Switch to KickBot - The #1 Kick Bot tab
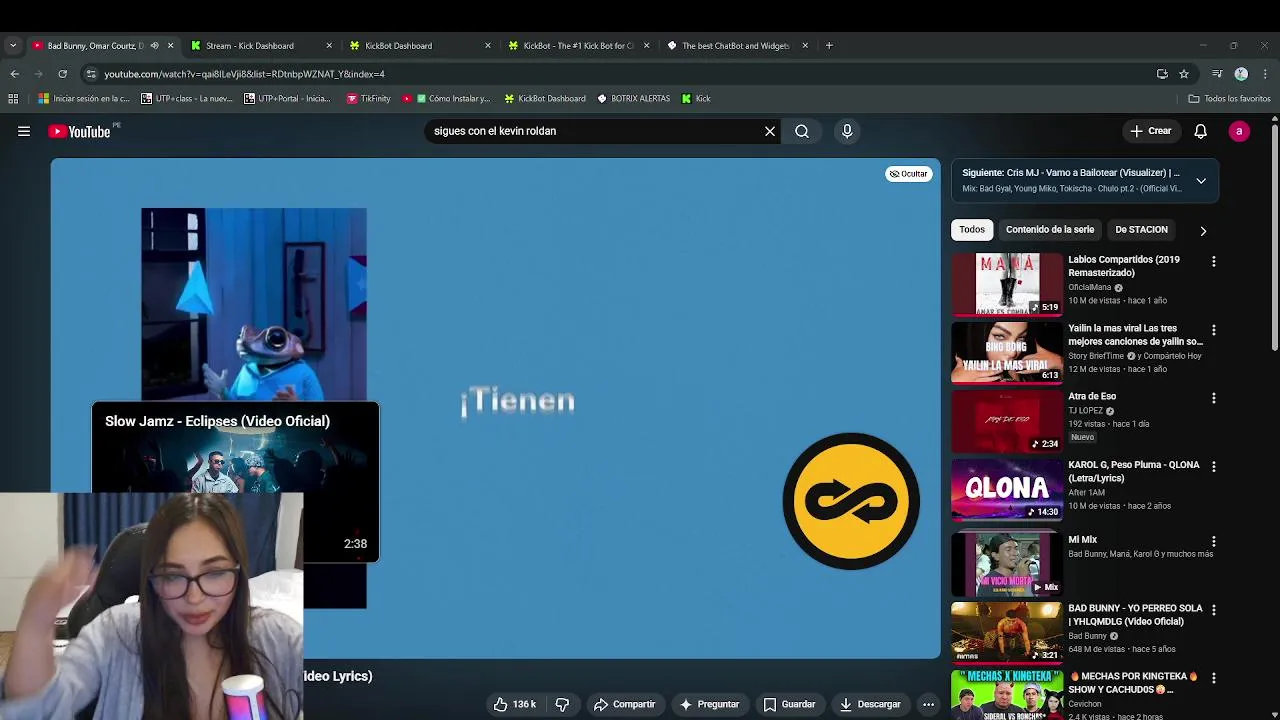 (x=578, y=45)
